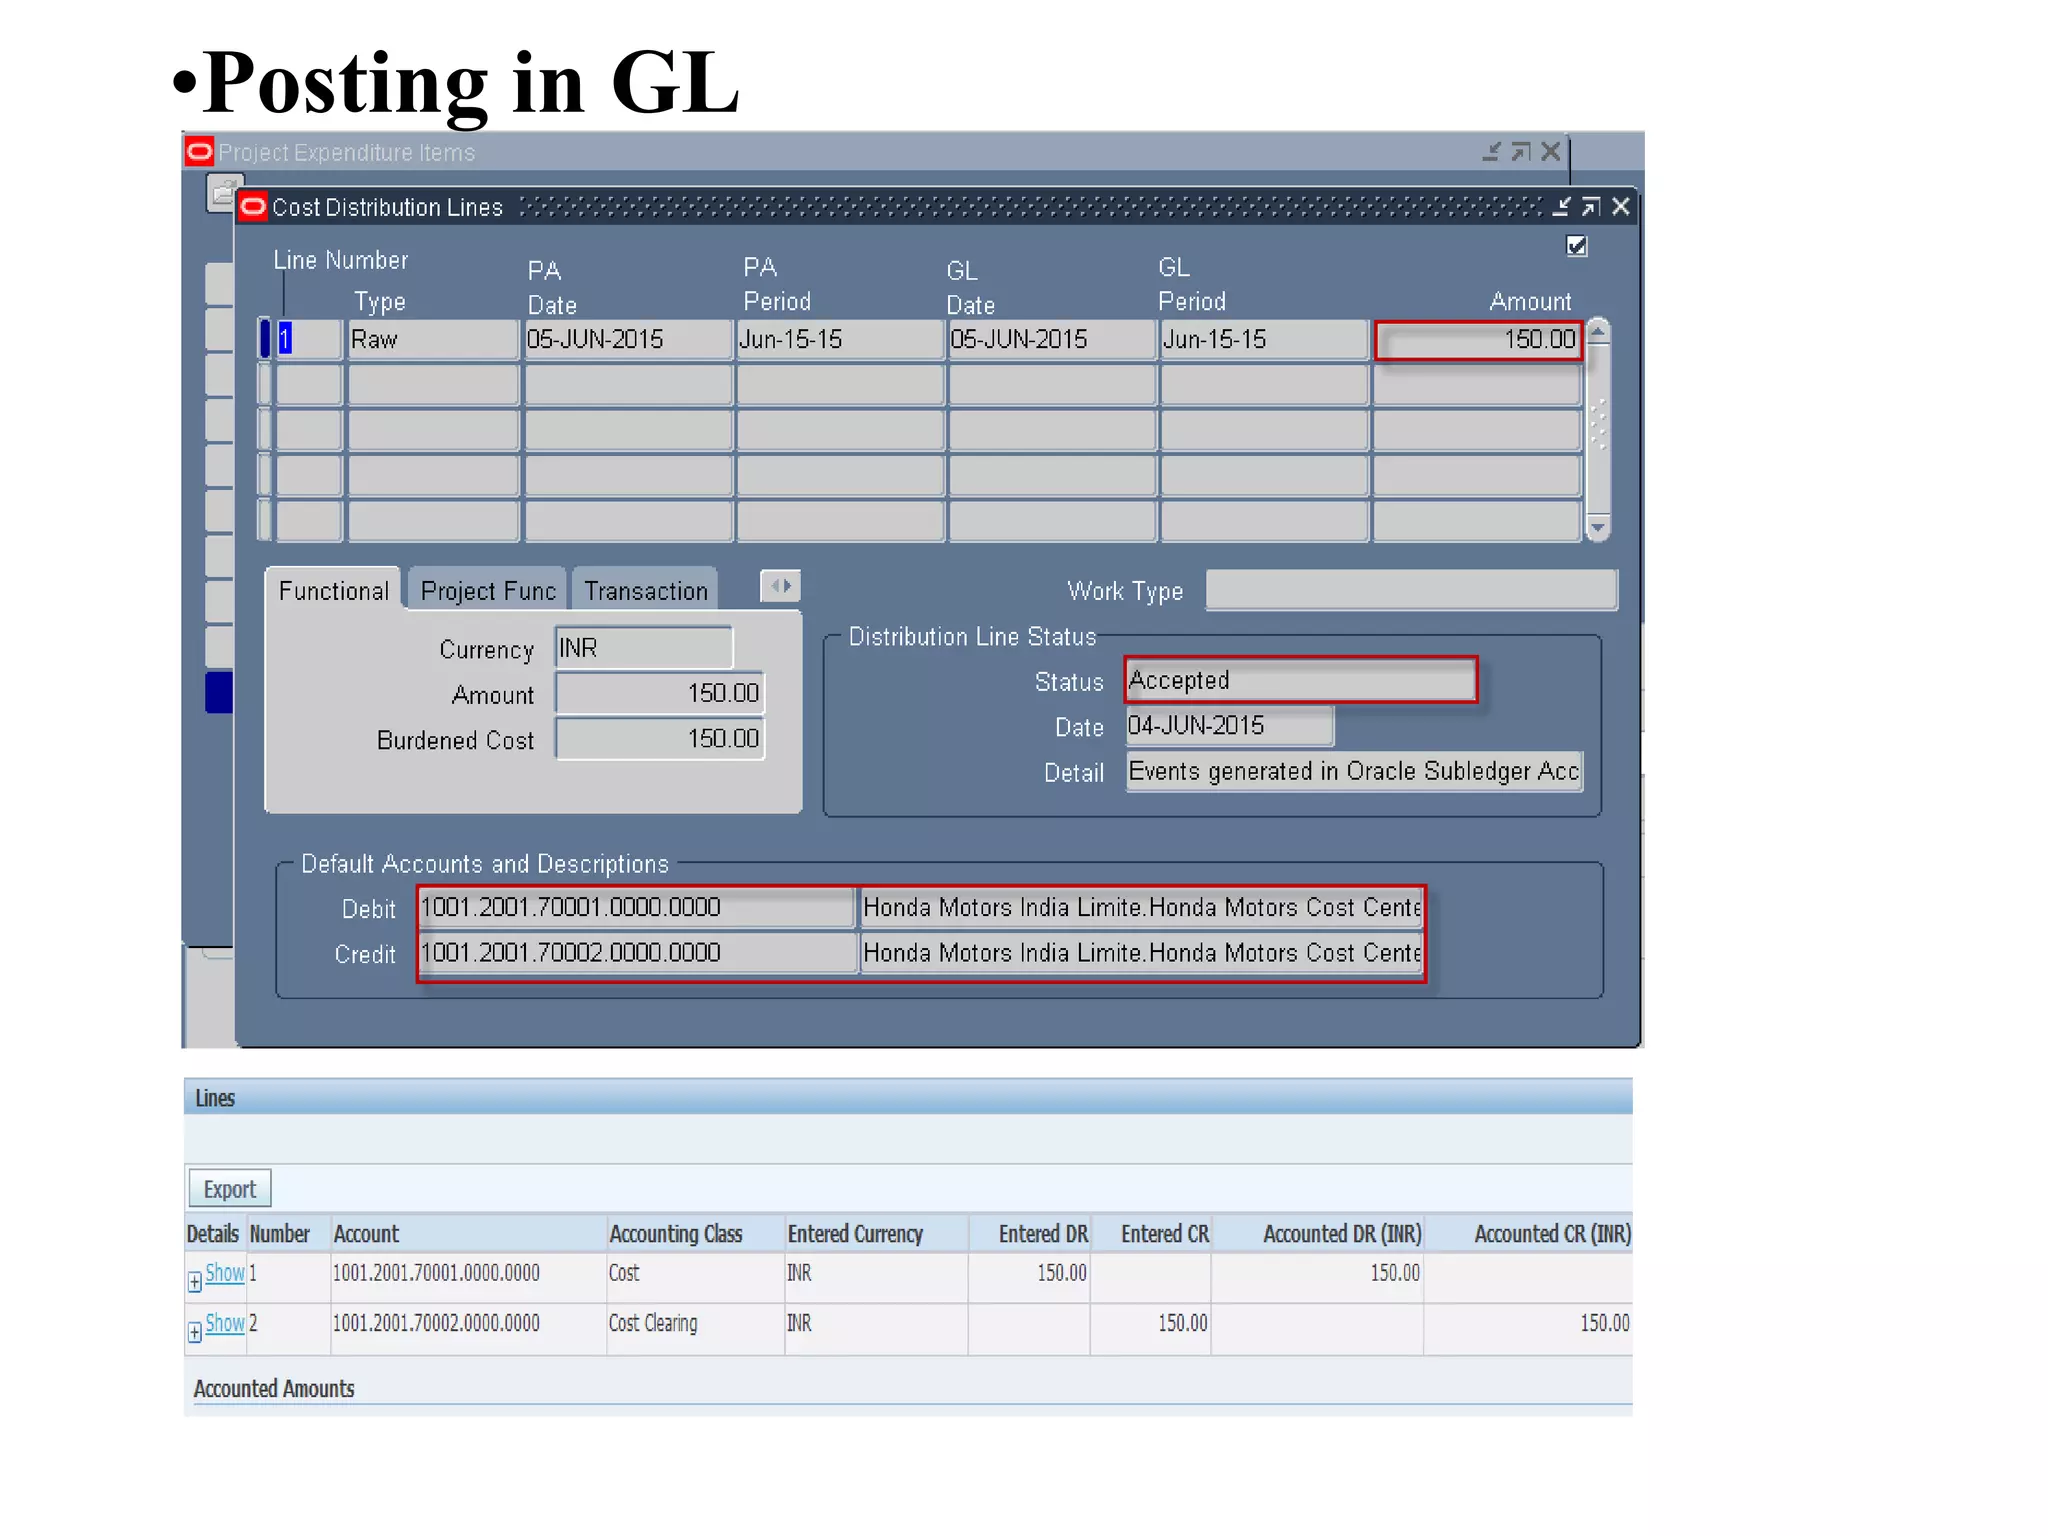Screen dimensions: 2048x1536
Task: Click scrollbar up arrow in distribution lines grid
Action: pyautogui.click(x=1598, y=331)
